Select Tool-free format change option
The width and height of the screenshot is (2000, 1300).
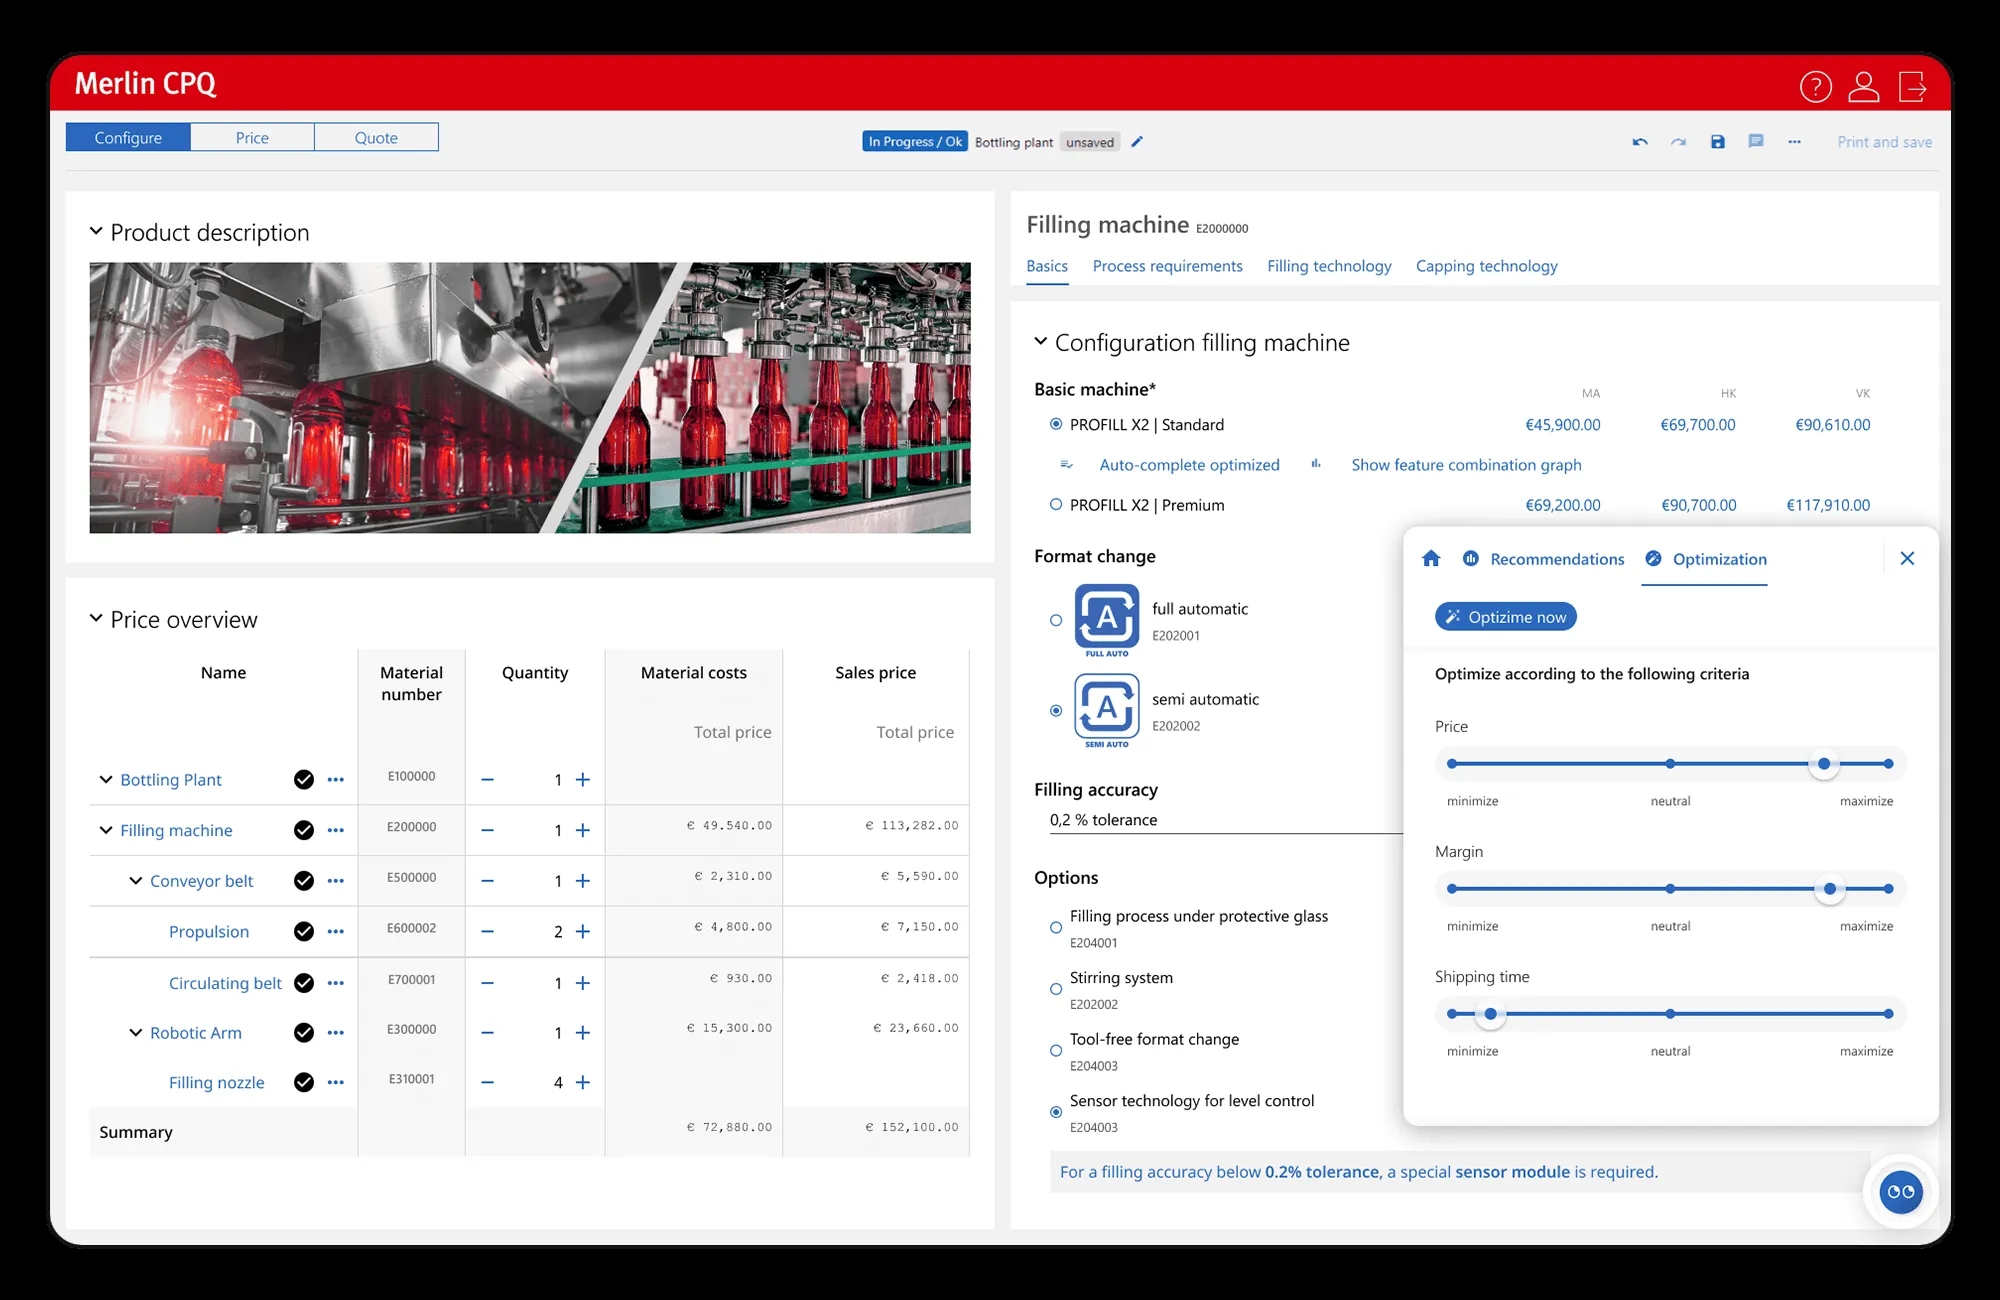tap(1056, 1050)
